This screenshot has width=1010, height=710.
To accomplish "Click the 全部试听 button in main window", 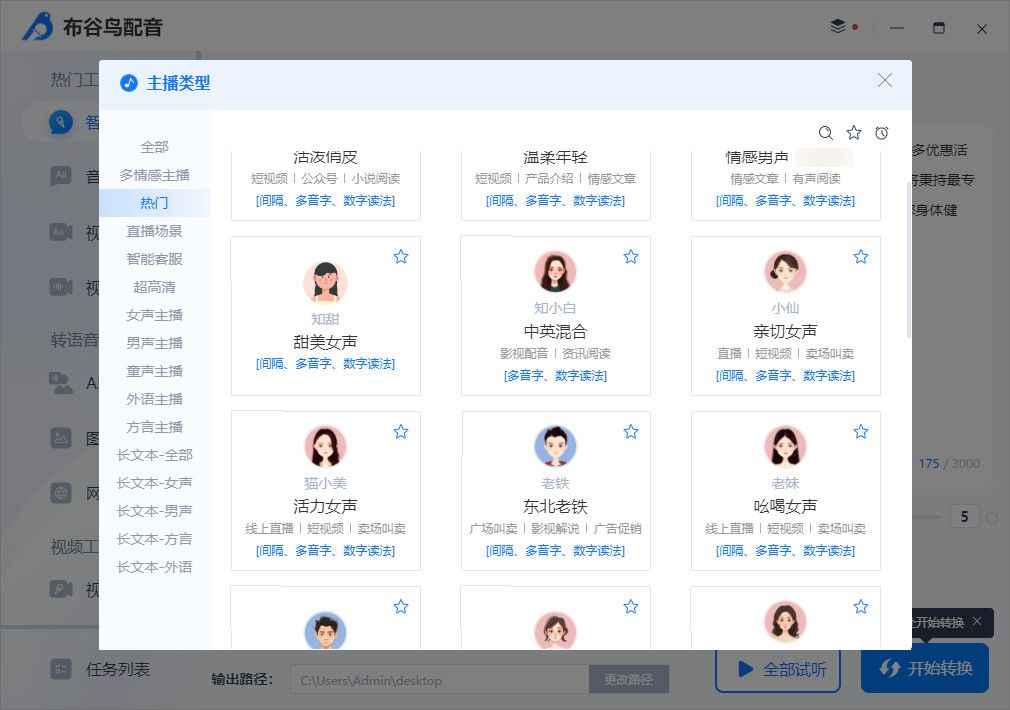I will click(777, 669).
